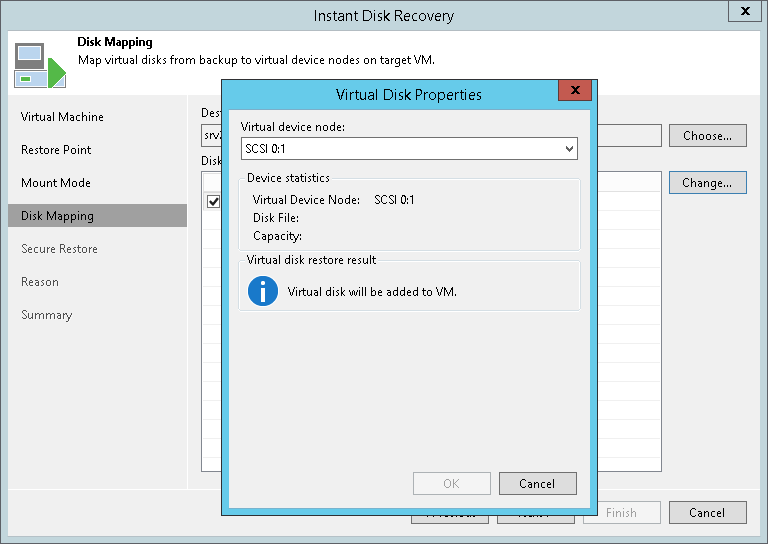Viewport: 768px width, 544px height.
Task: Click 'Virtual disk will be added to VM.' text
Action: (372, 292)
